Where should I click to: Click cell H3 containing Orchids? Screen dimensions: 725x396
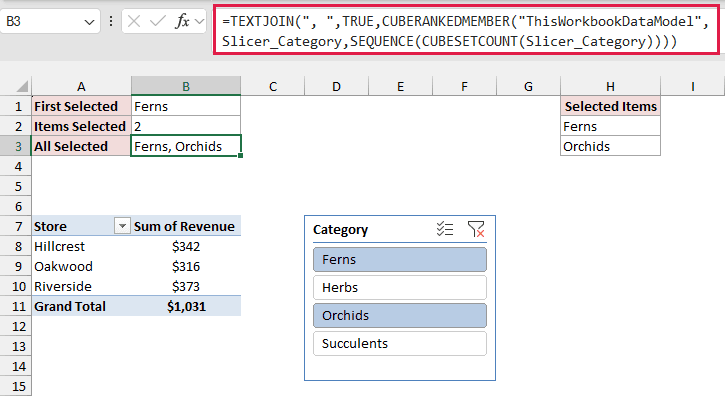coord(610,146)
